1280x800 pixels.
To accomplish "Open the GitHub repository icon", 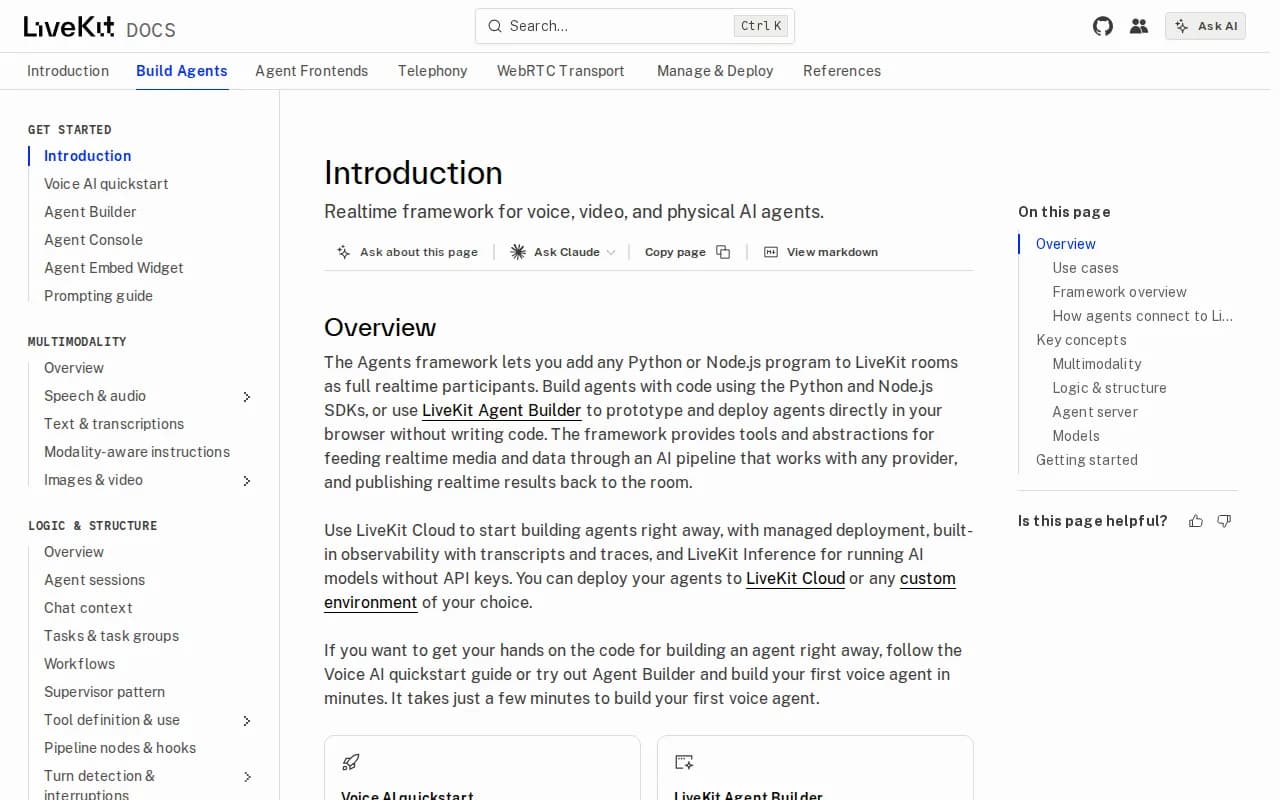I will [x=1102, y=26].
